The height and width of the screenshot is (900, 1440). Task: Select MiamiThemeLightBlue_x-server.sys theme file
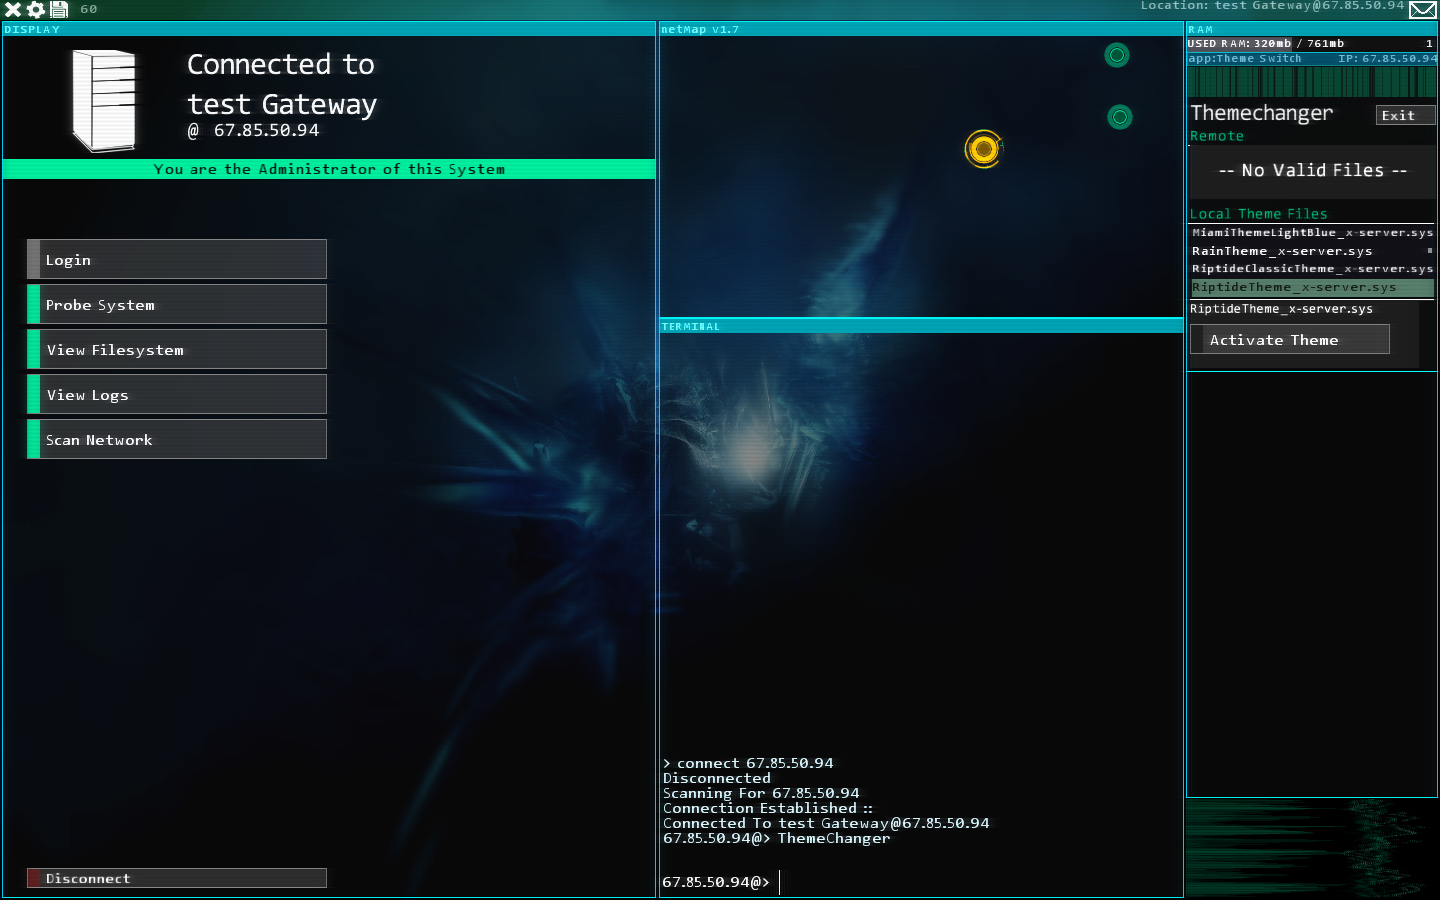tap(1311, 232)
